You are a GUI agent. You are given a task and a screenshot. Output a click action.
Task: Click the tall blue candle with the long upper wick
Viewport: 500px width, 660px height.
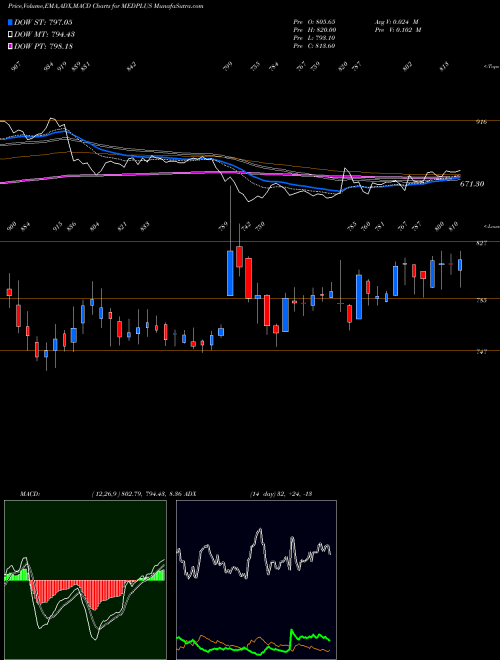point(230,273)
